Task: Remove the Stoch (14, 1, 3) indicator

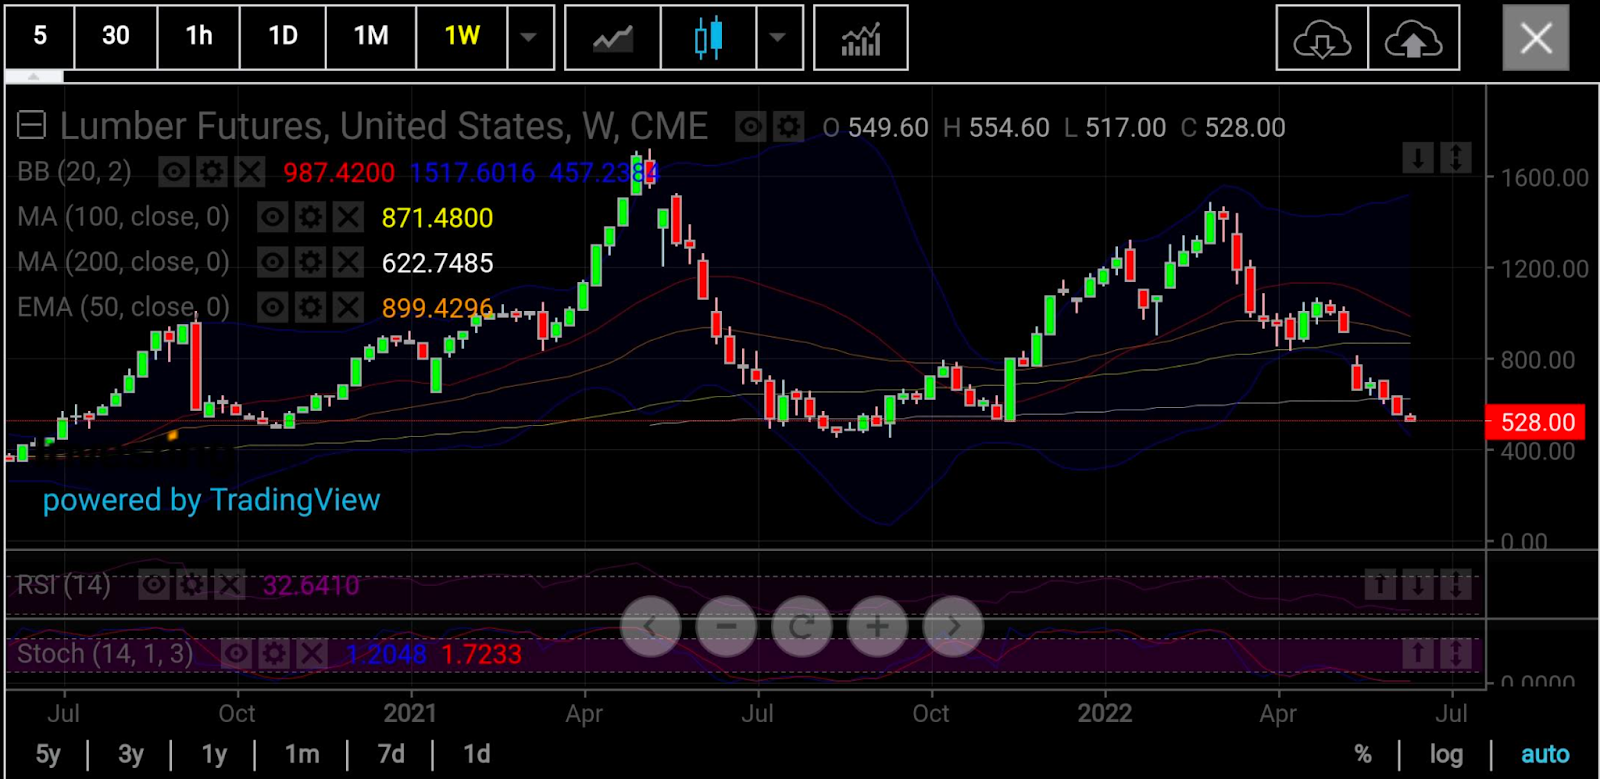Action: pyautogui.click(x=312, y=654)
